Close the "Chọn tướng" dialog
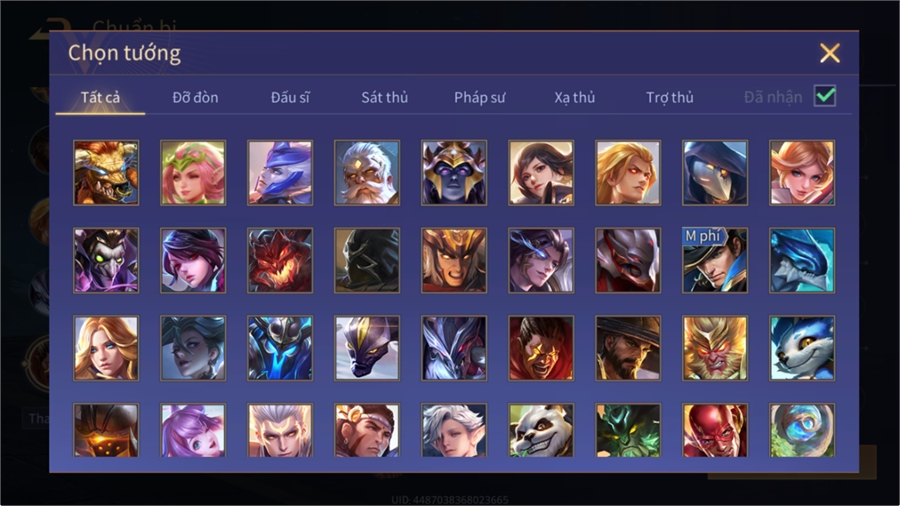 click(x=829, y=53)
